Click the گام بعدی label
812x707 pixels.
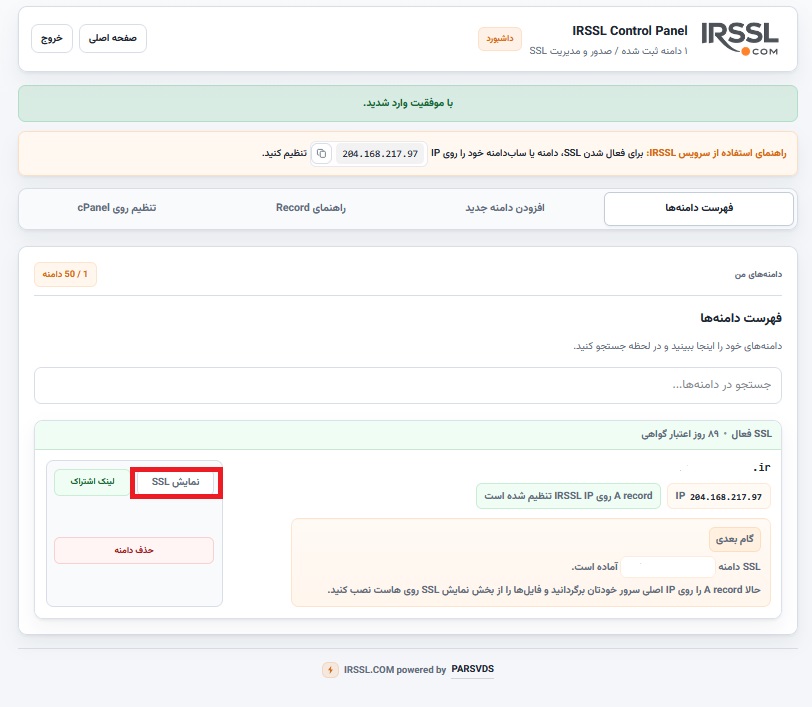(x=735, y=540)
